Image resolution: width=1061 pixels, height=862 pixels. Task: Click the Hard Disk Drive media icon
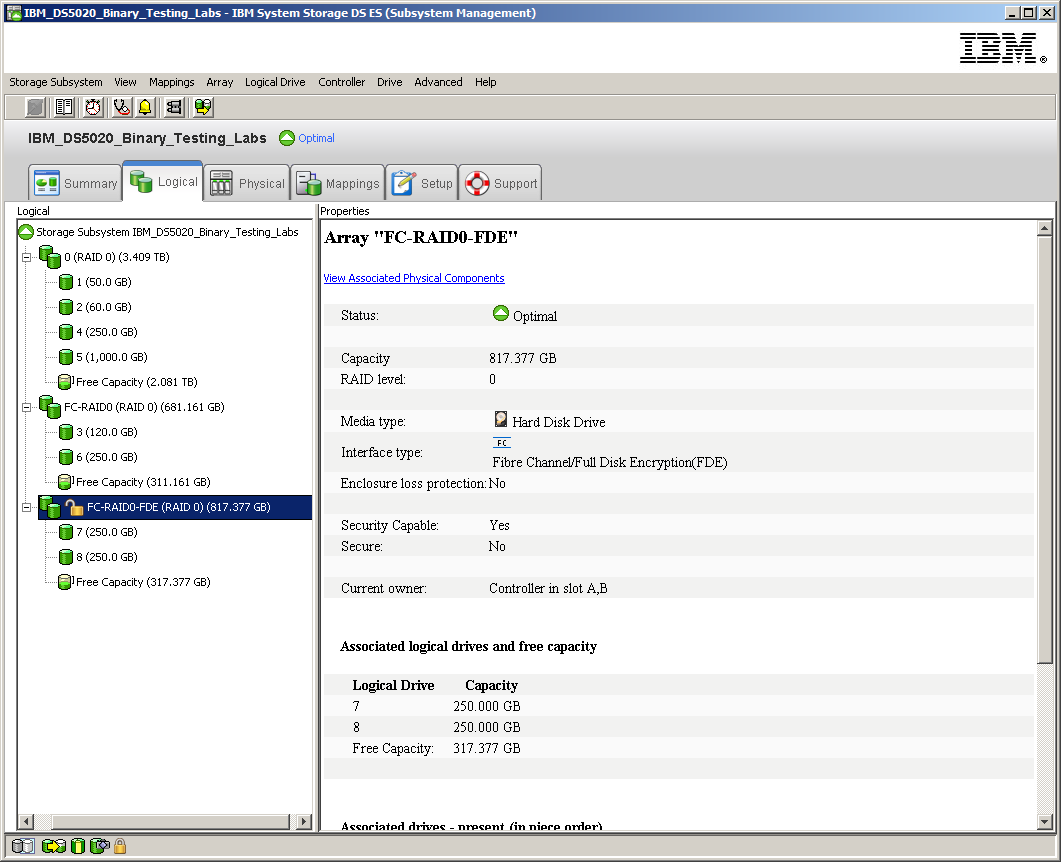coord(501,419)
